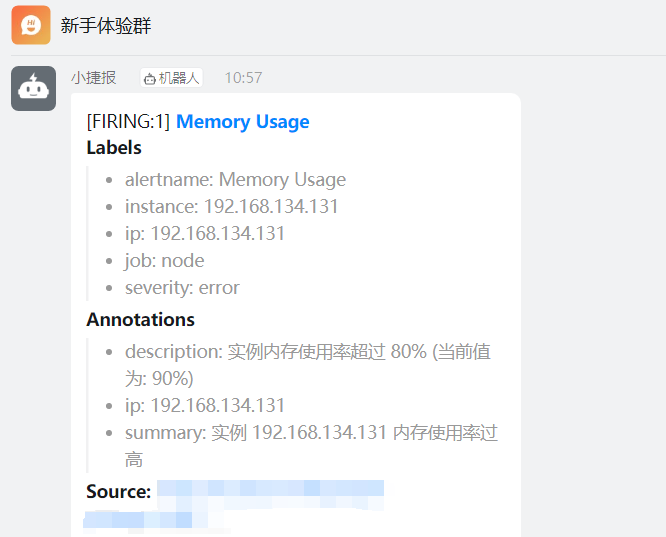Click the orange group chat avatar icon
The image size is (666, 537).
[x=31, y=25]
